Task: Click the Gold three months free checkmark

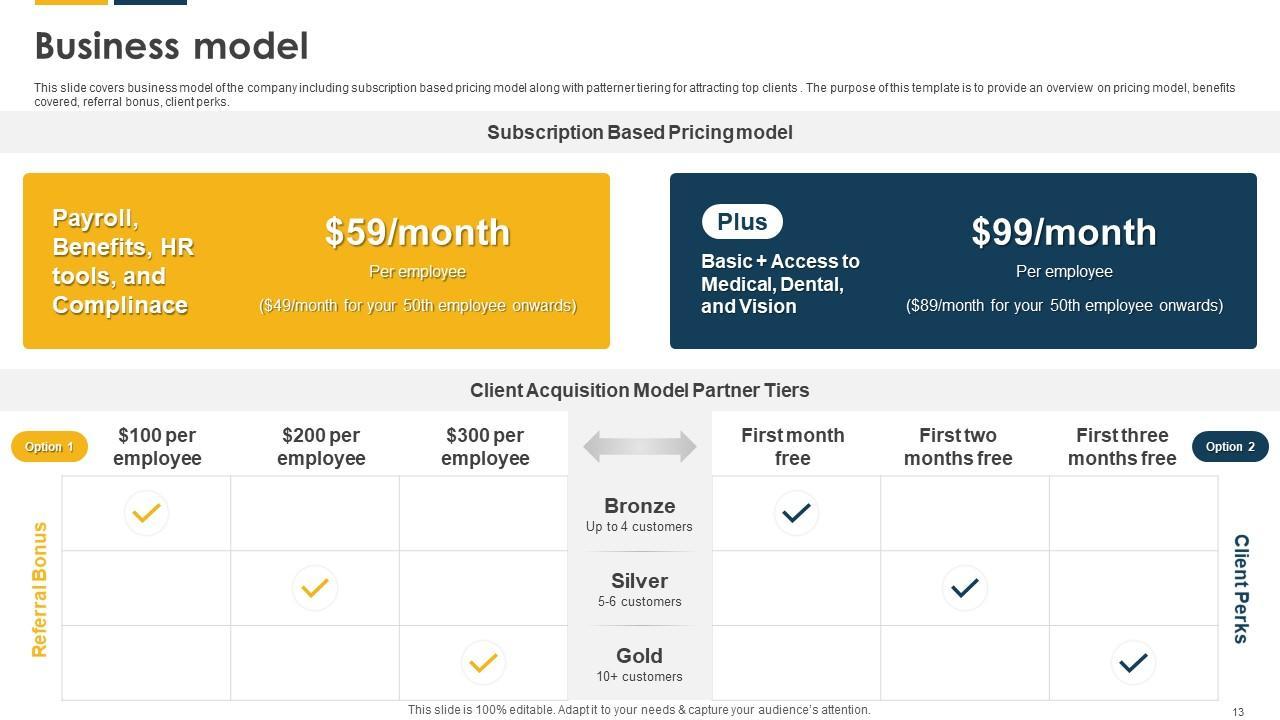Action: 1133,663
